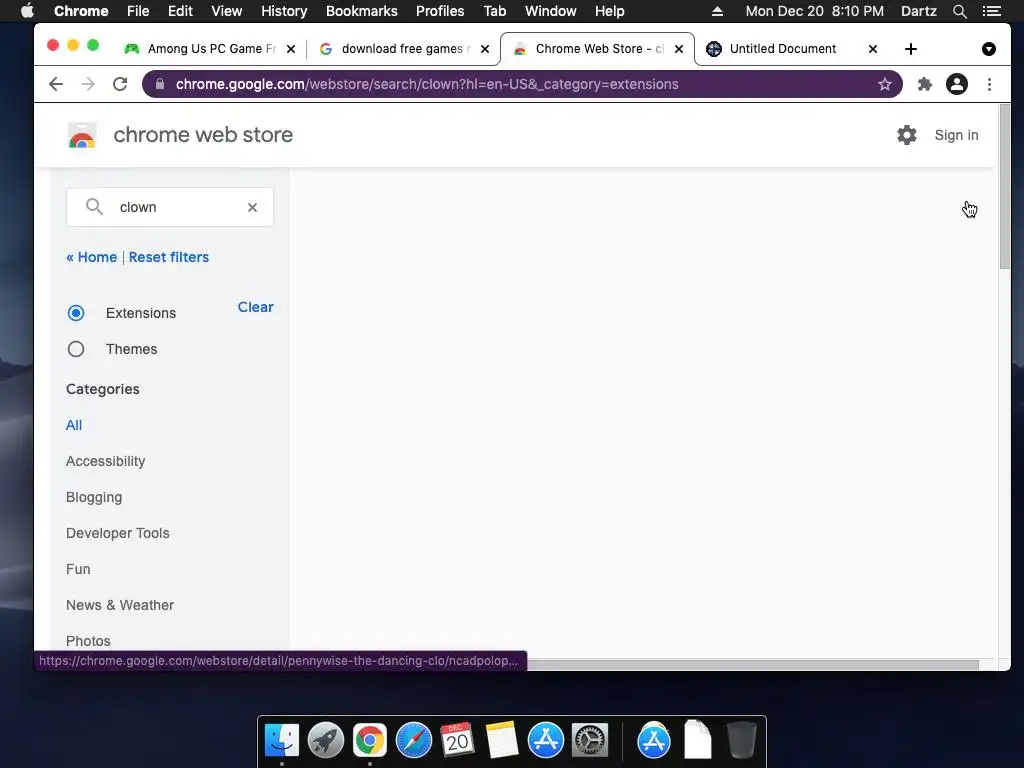The image size is (1024, 768).
Task: Click Sign in on the Web Store
Action: tap(956, 135)
